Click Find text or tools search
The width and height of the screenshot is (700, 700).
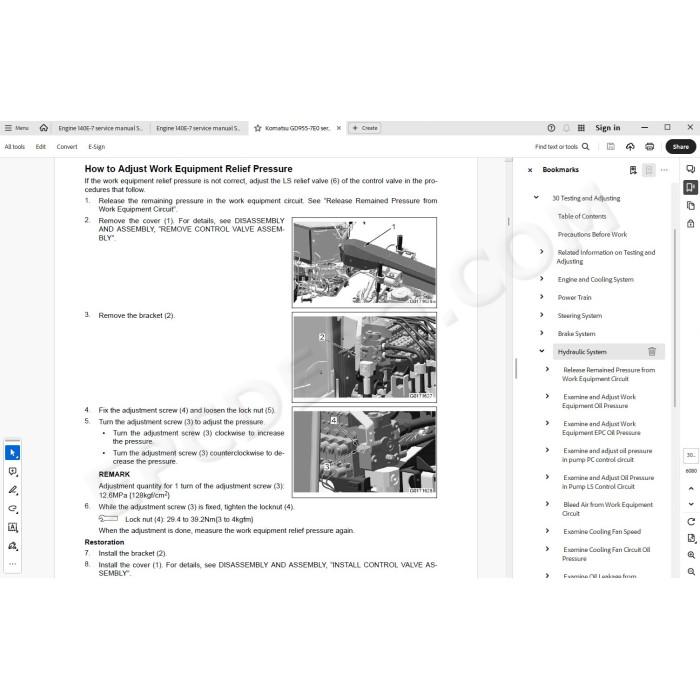562,146
